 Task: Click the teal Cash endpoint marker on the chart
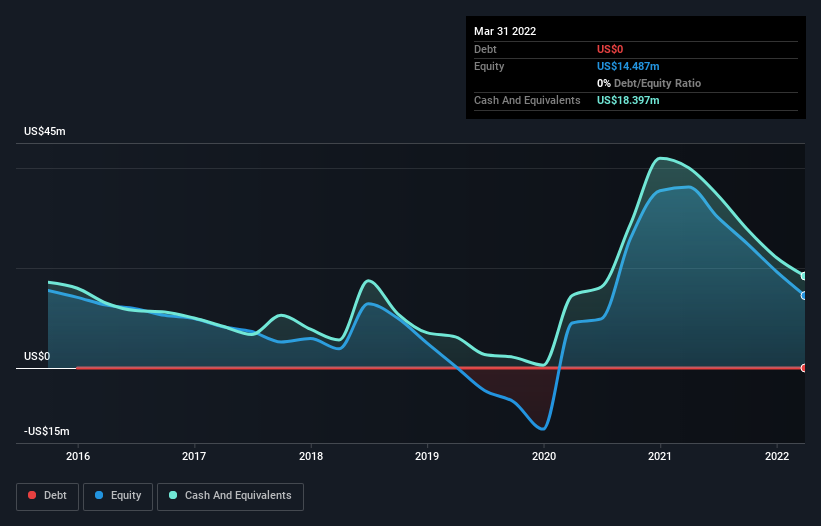coord(803,276)
